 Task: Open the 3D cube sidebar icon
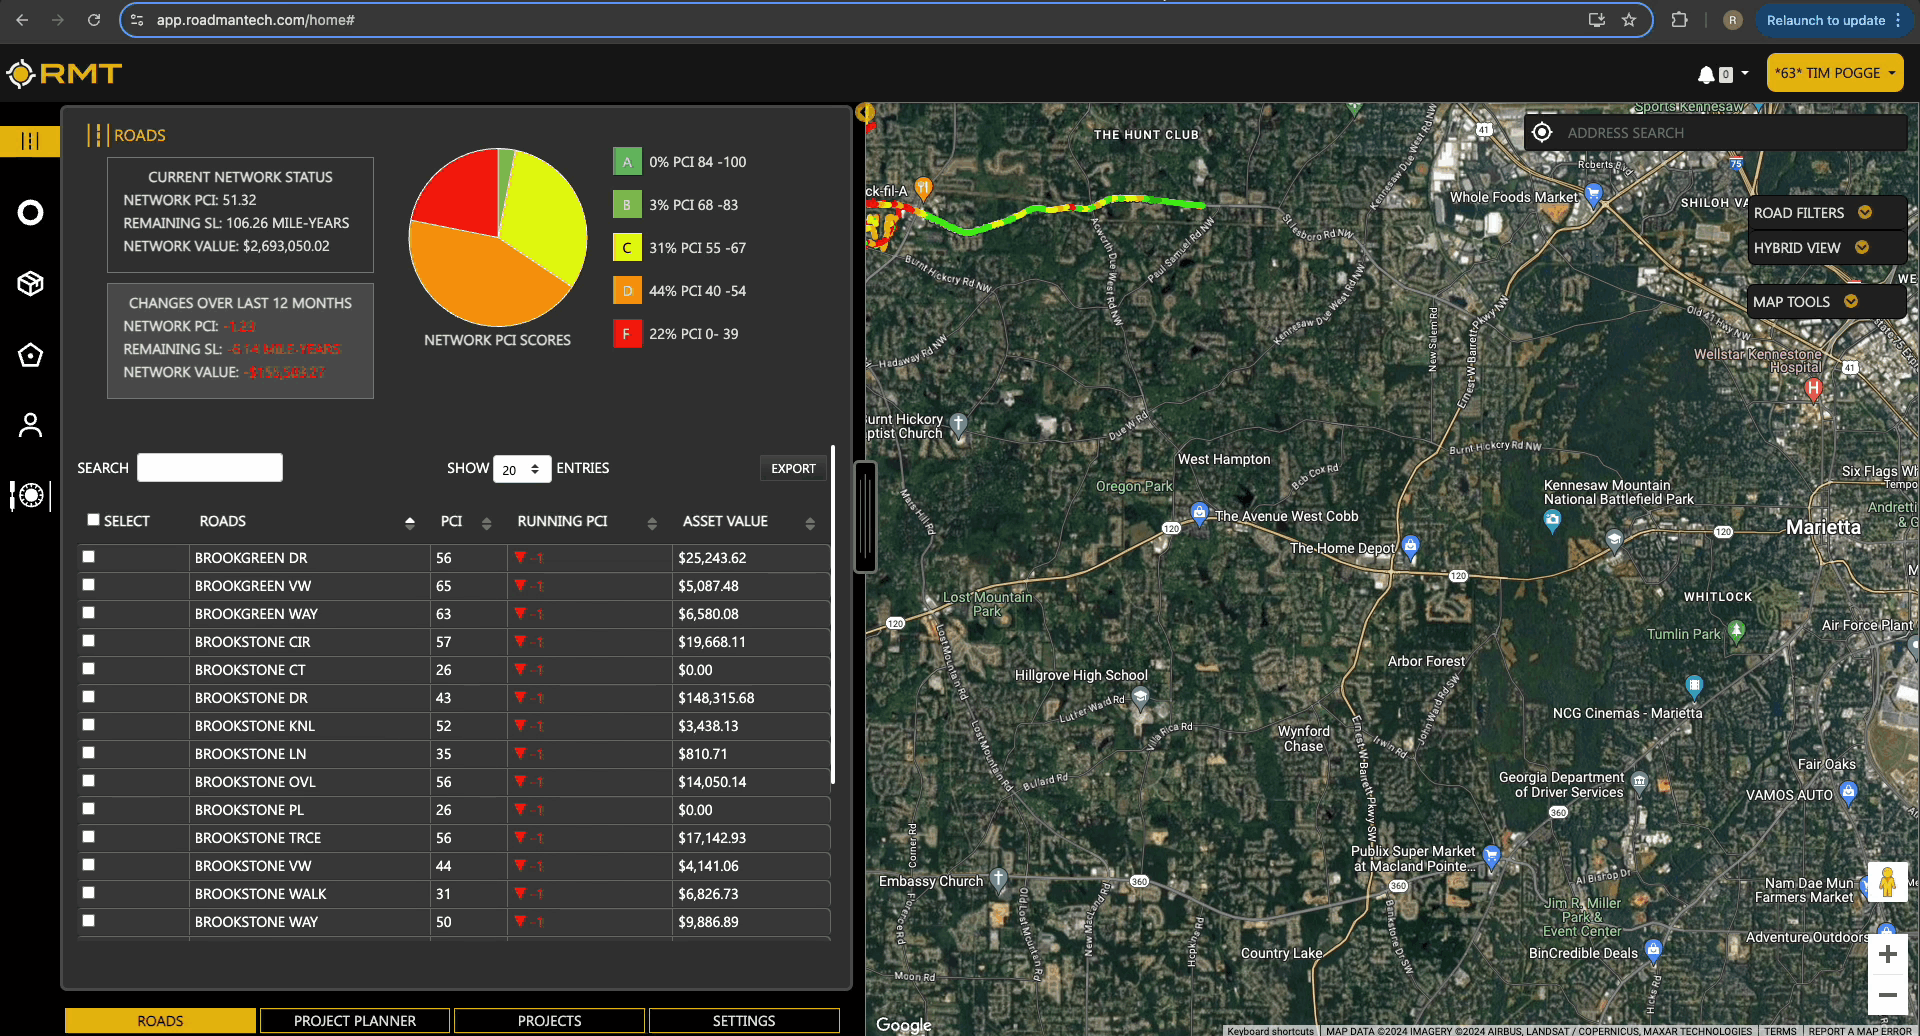tap(31, 284)
